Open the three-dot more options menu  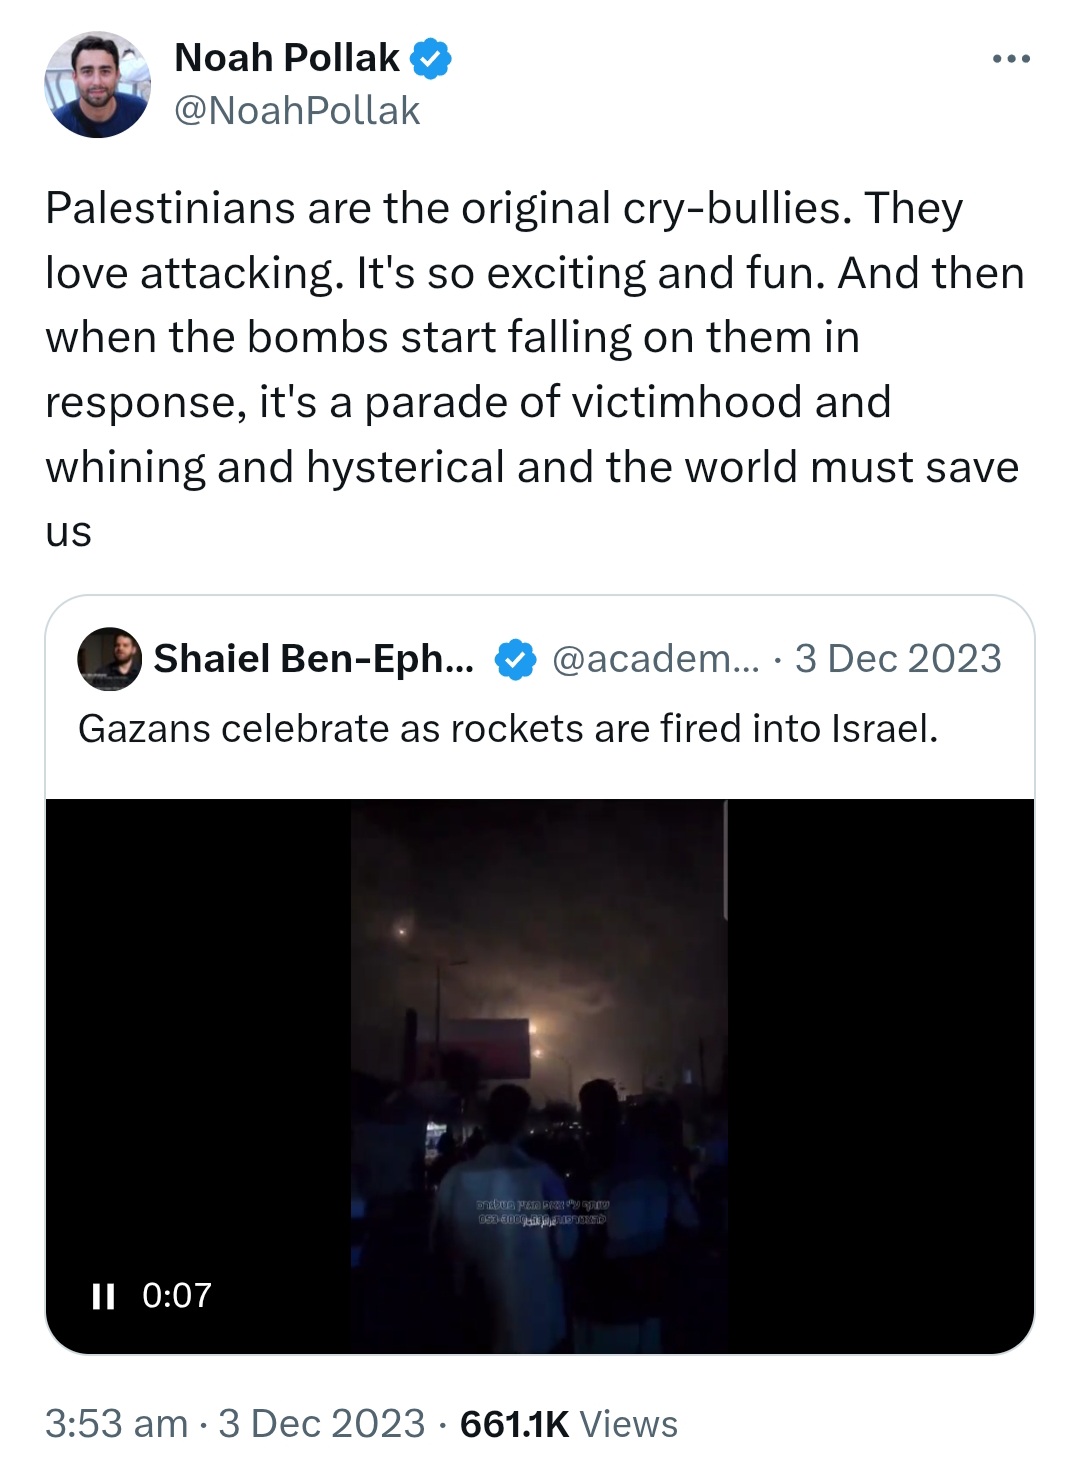(x=1011, y=59)
